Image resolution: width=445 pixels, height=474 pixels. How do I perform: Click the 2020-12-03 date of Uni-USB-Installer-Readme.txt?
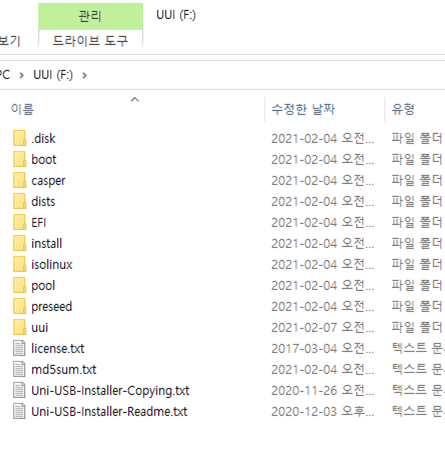click(323, 411)
